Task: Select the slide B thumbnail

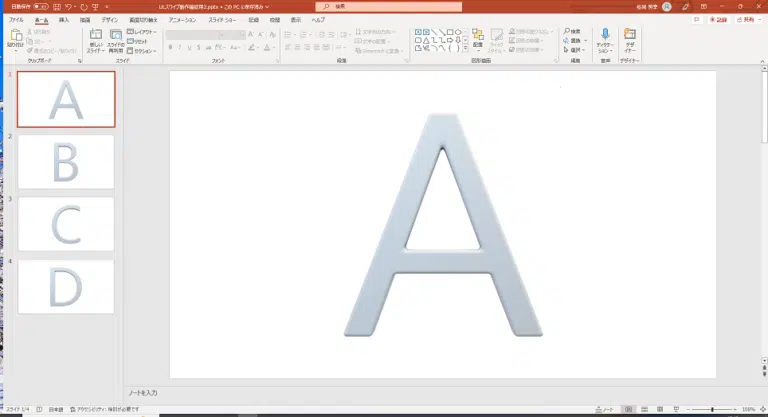Action: coord(66,161)
